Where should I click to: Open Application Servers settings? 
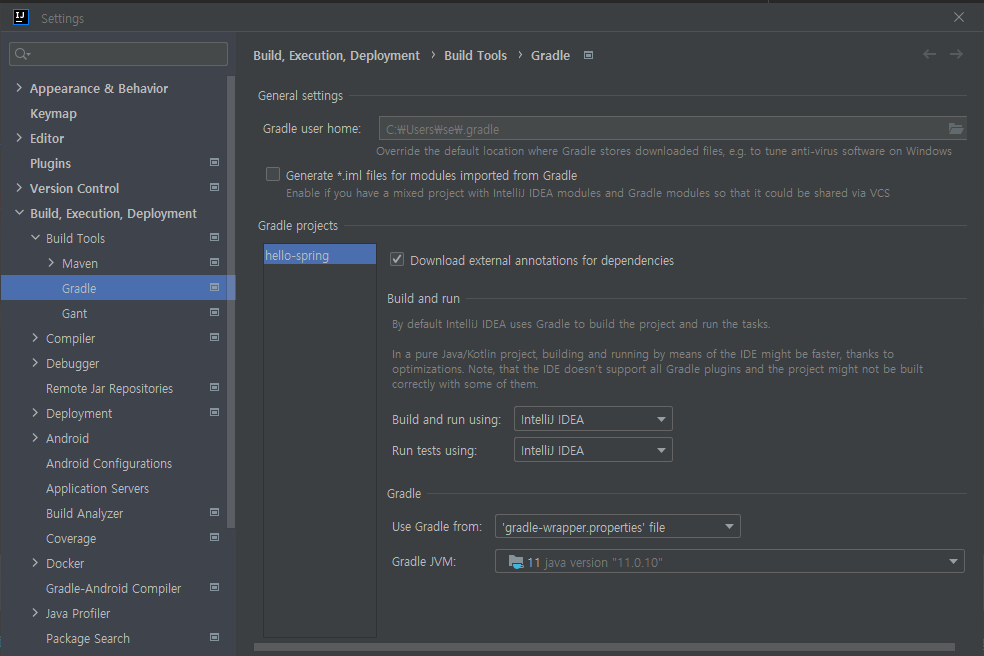point(97,488)
